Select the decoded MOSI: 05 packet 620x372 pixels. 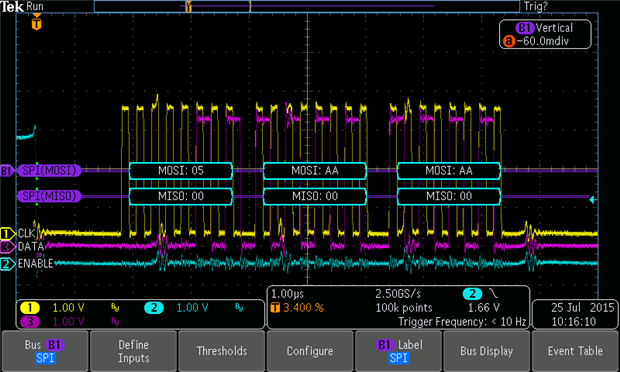tap(181, 171)
